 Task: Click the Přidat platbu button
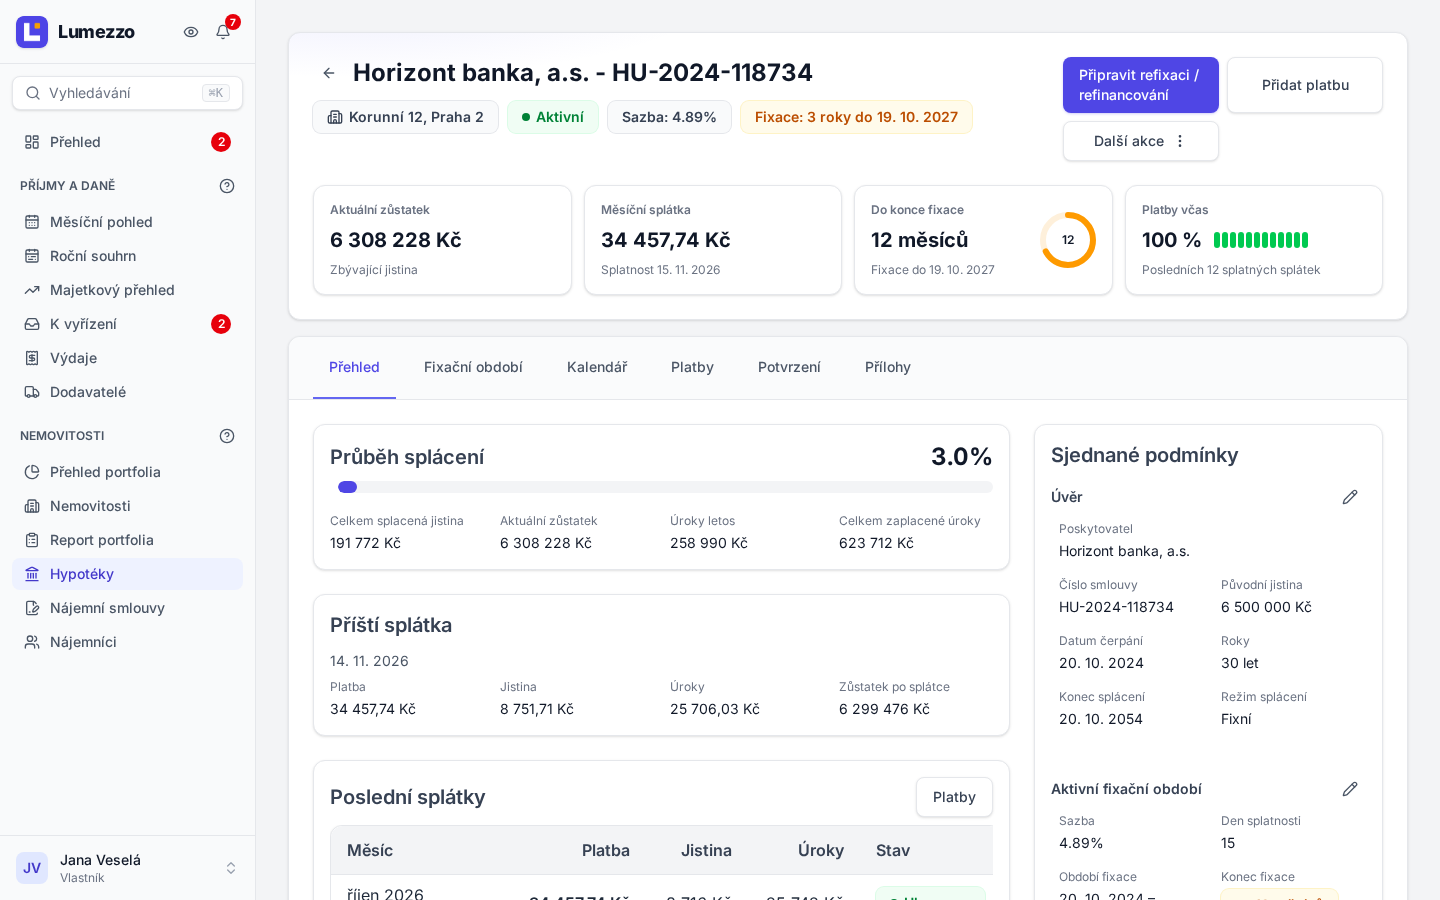tap(1305, 85)
